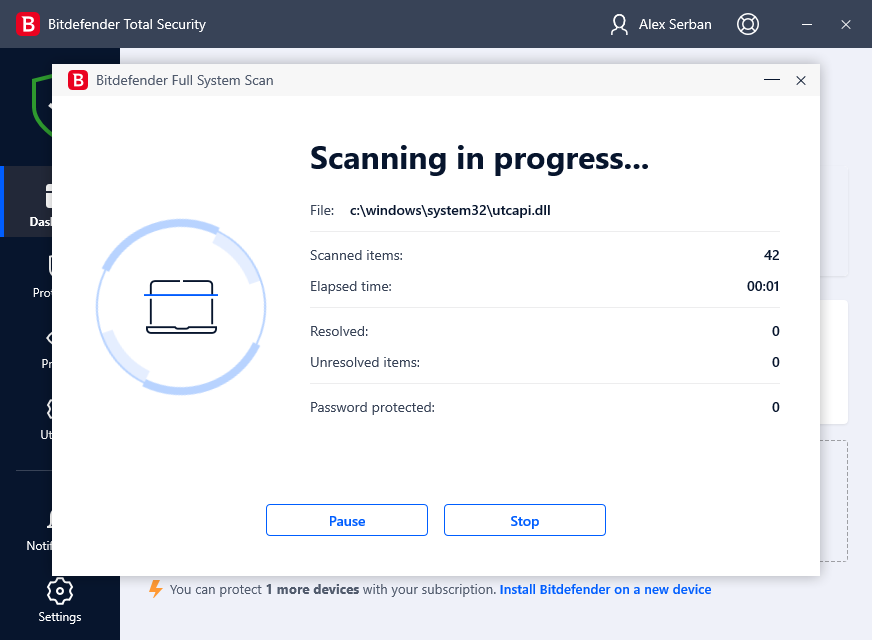
Task: Select the Privacy sidebar section
Action: coord(45,348)
